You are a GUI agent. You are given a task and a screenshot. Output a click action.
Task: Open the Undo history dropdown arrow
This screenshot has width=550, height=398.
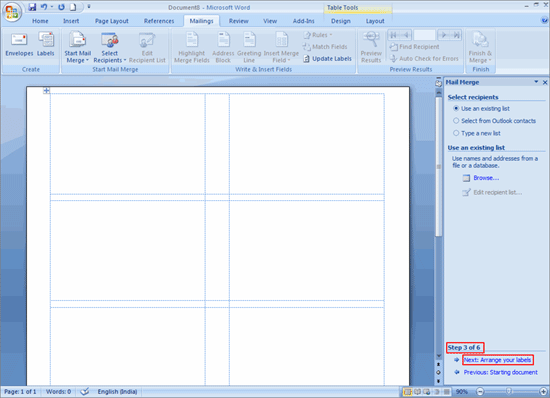[52, 7]
